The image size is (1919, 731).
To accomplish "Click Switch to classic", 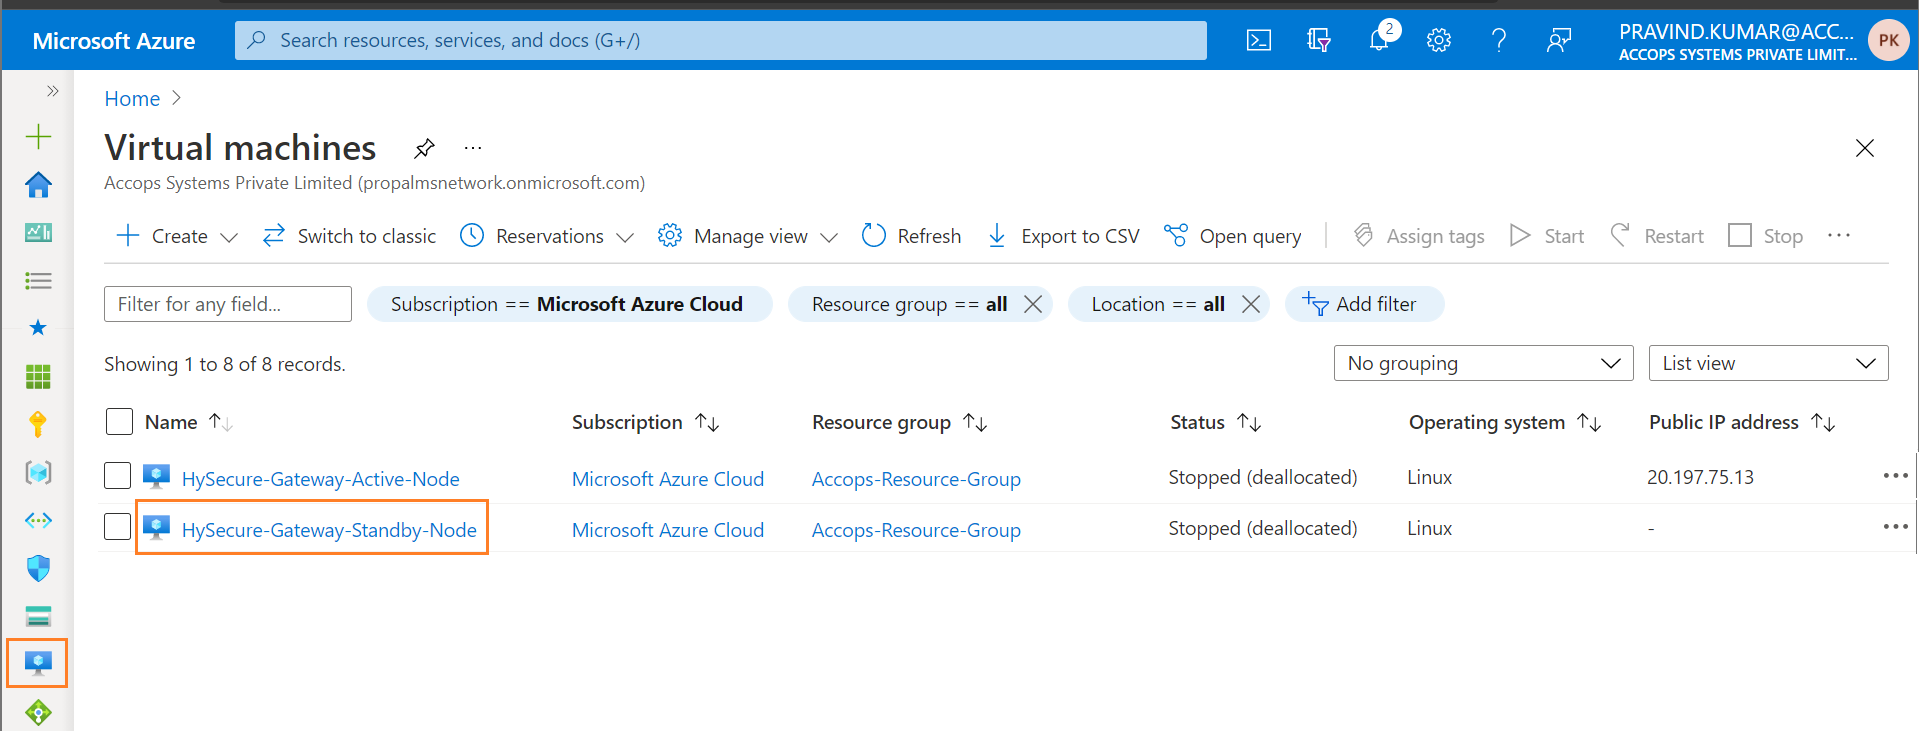I will pos(349,236).
